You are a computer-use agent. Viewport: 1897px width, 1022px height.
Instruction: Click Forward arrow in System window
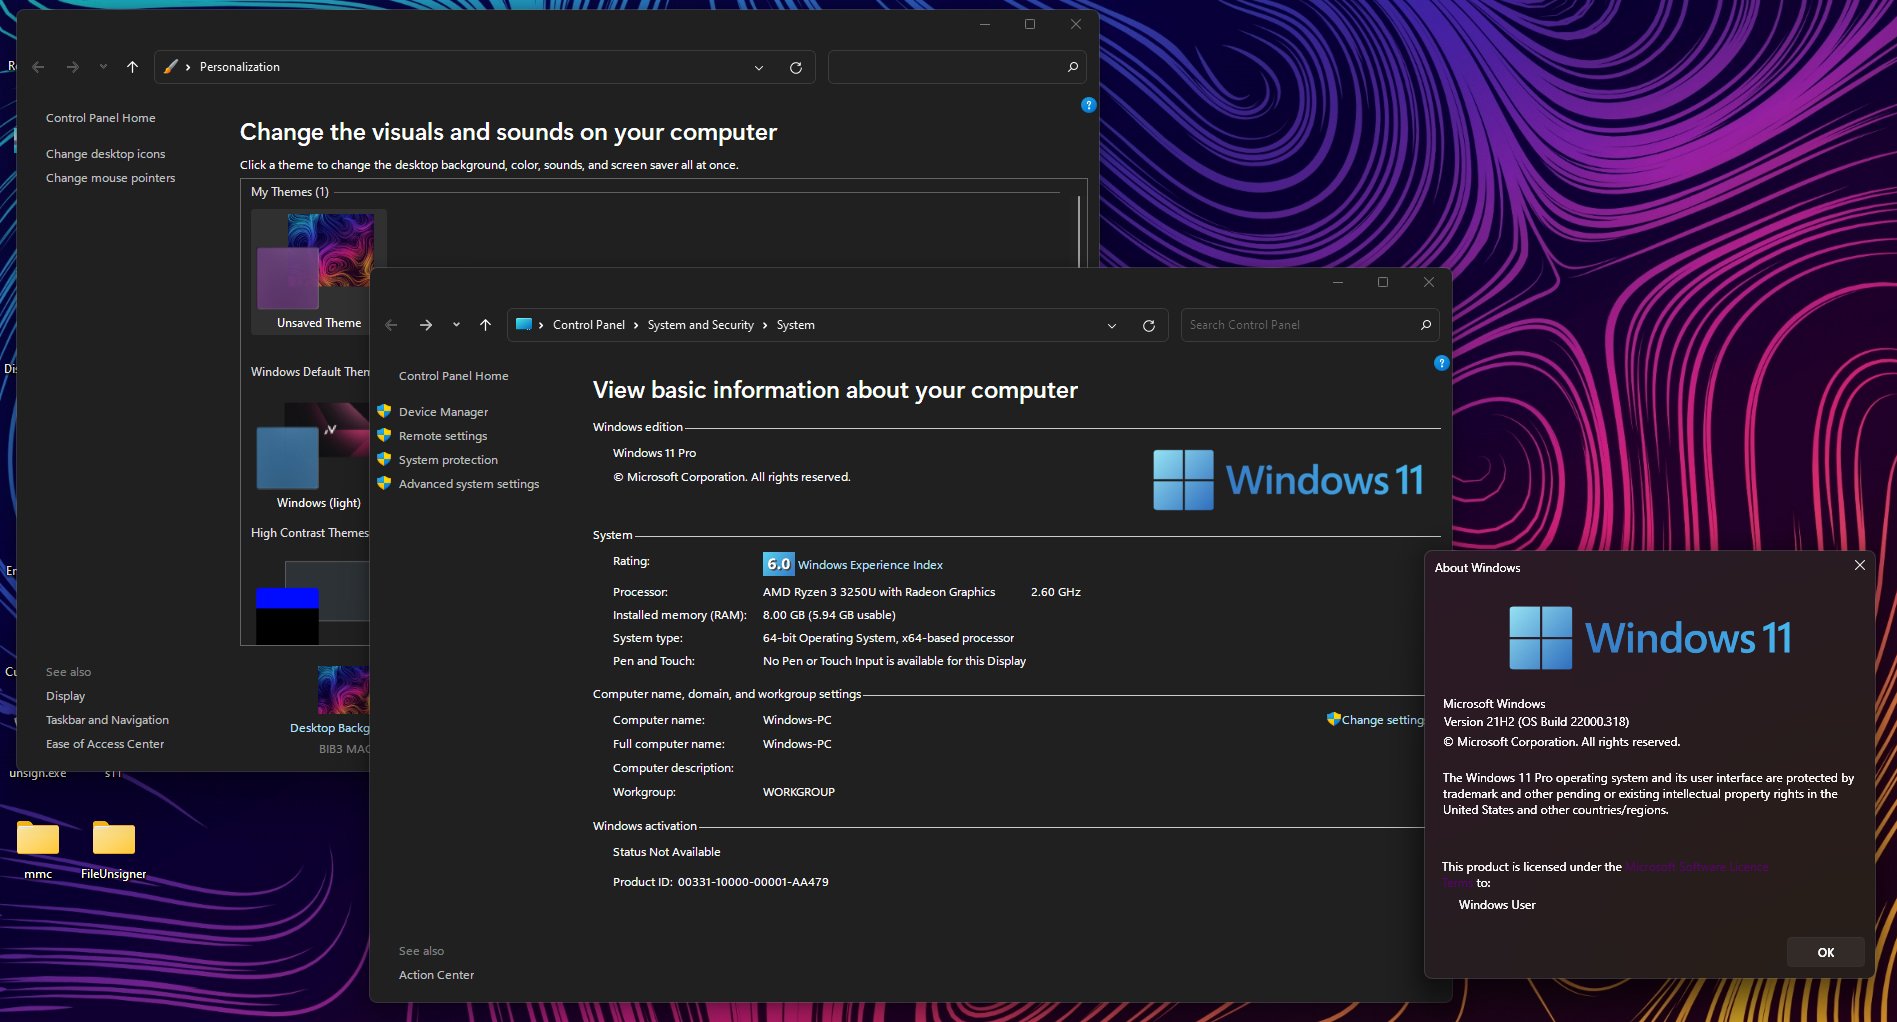click(426, 325)
